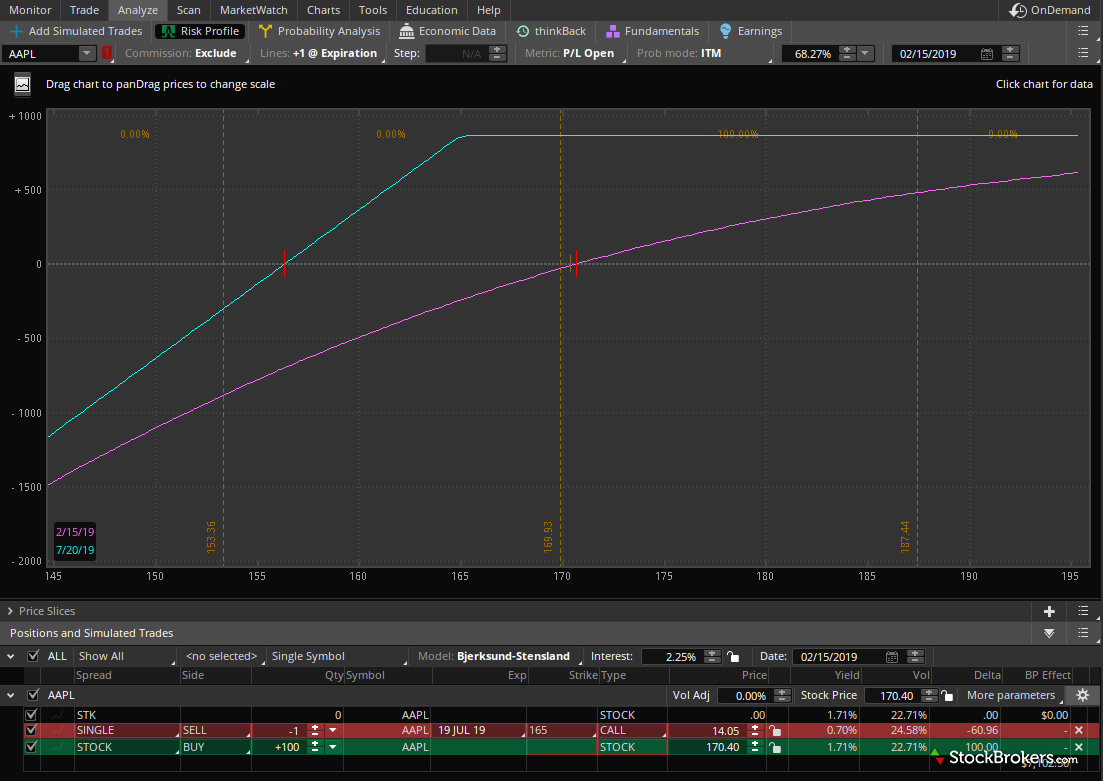The image size is (1103, 781).
Task: Adjust the Step N/A stepper
Action: pyautogui.click(x=497, y=53)
